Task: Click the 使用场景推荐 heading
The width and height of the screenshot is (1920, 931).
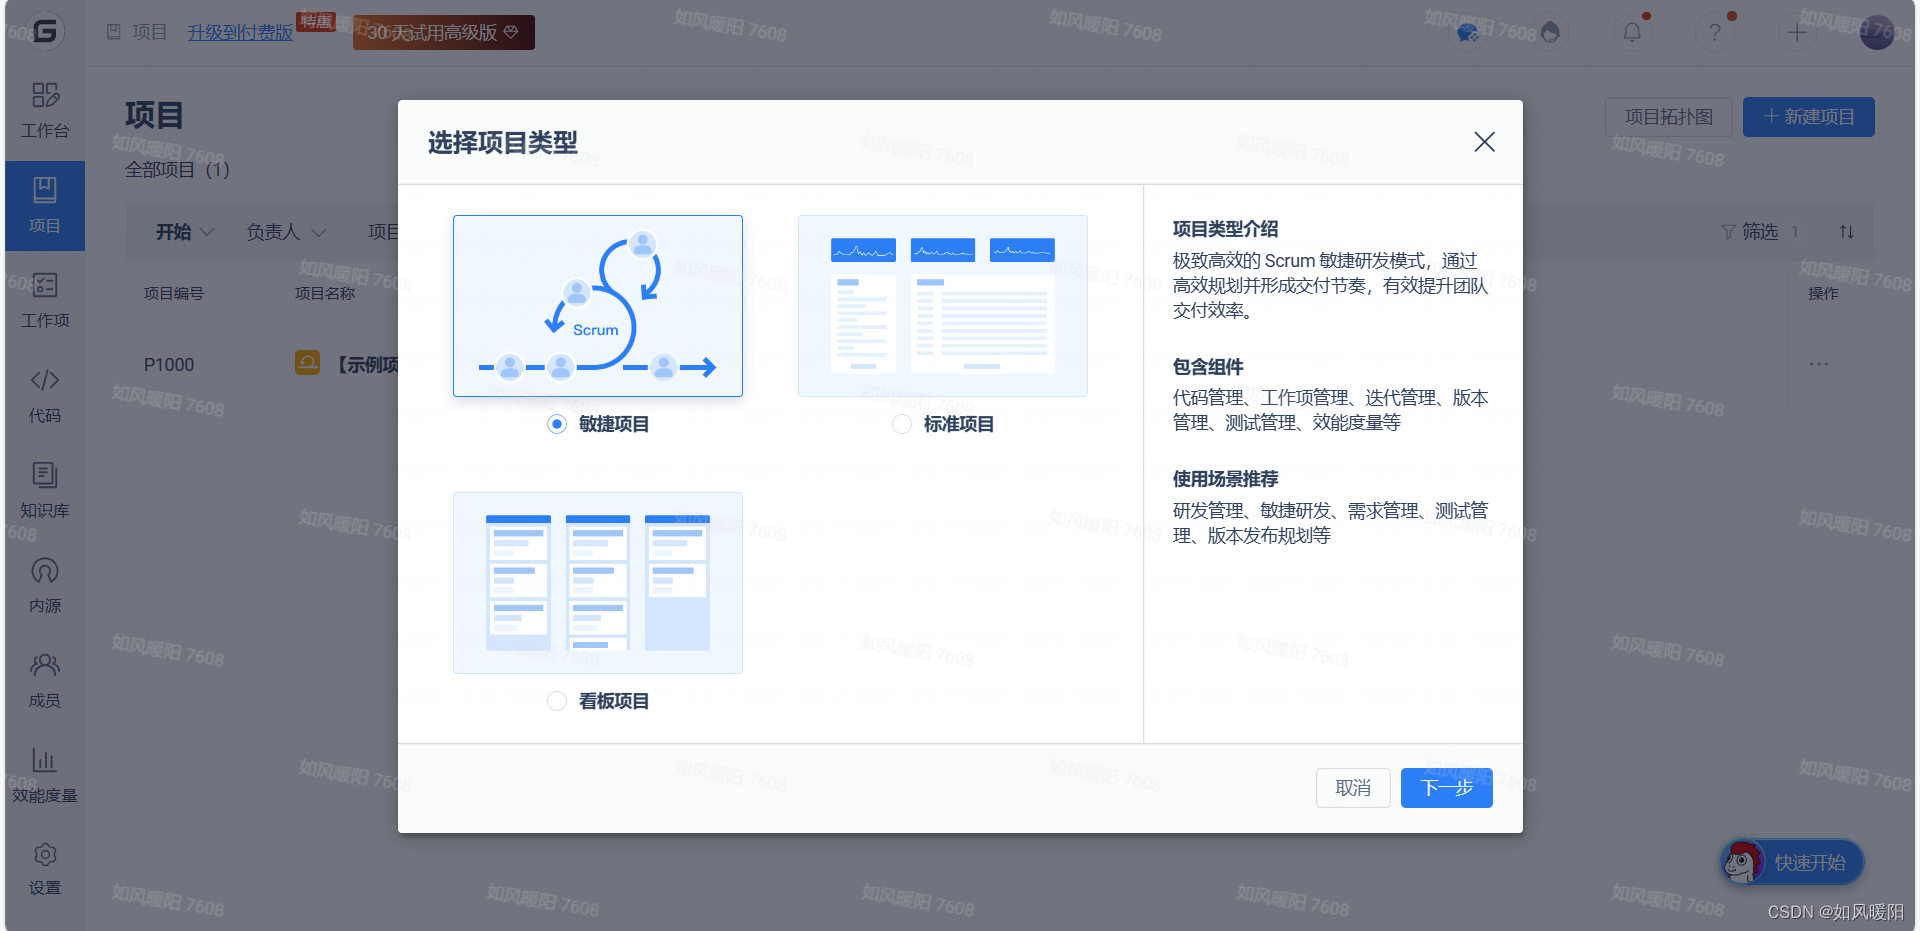Action: coord(1225,479)
